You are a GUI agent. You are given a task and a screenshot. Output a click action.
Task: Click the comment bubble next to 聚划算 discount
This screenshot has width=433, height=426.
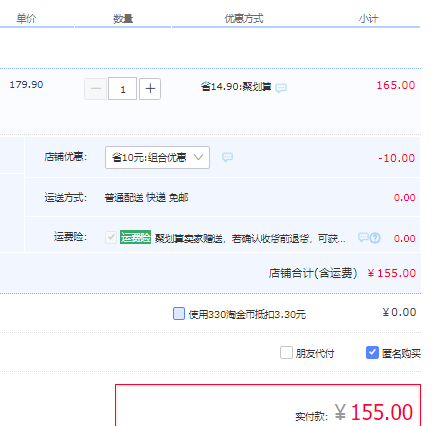[281, 88]
